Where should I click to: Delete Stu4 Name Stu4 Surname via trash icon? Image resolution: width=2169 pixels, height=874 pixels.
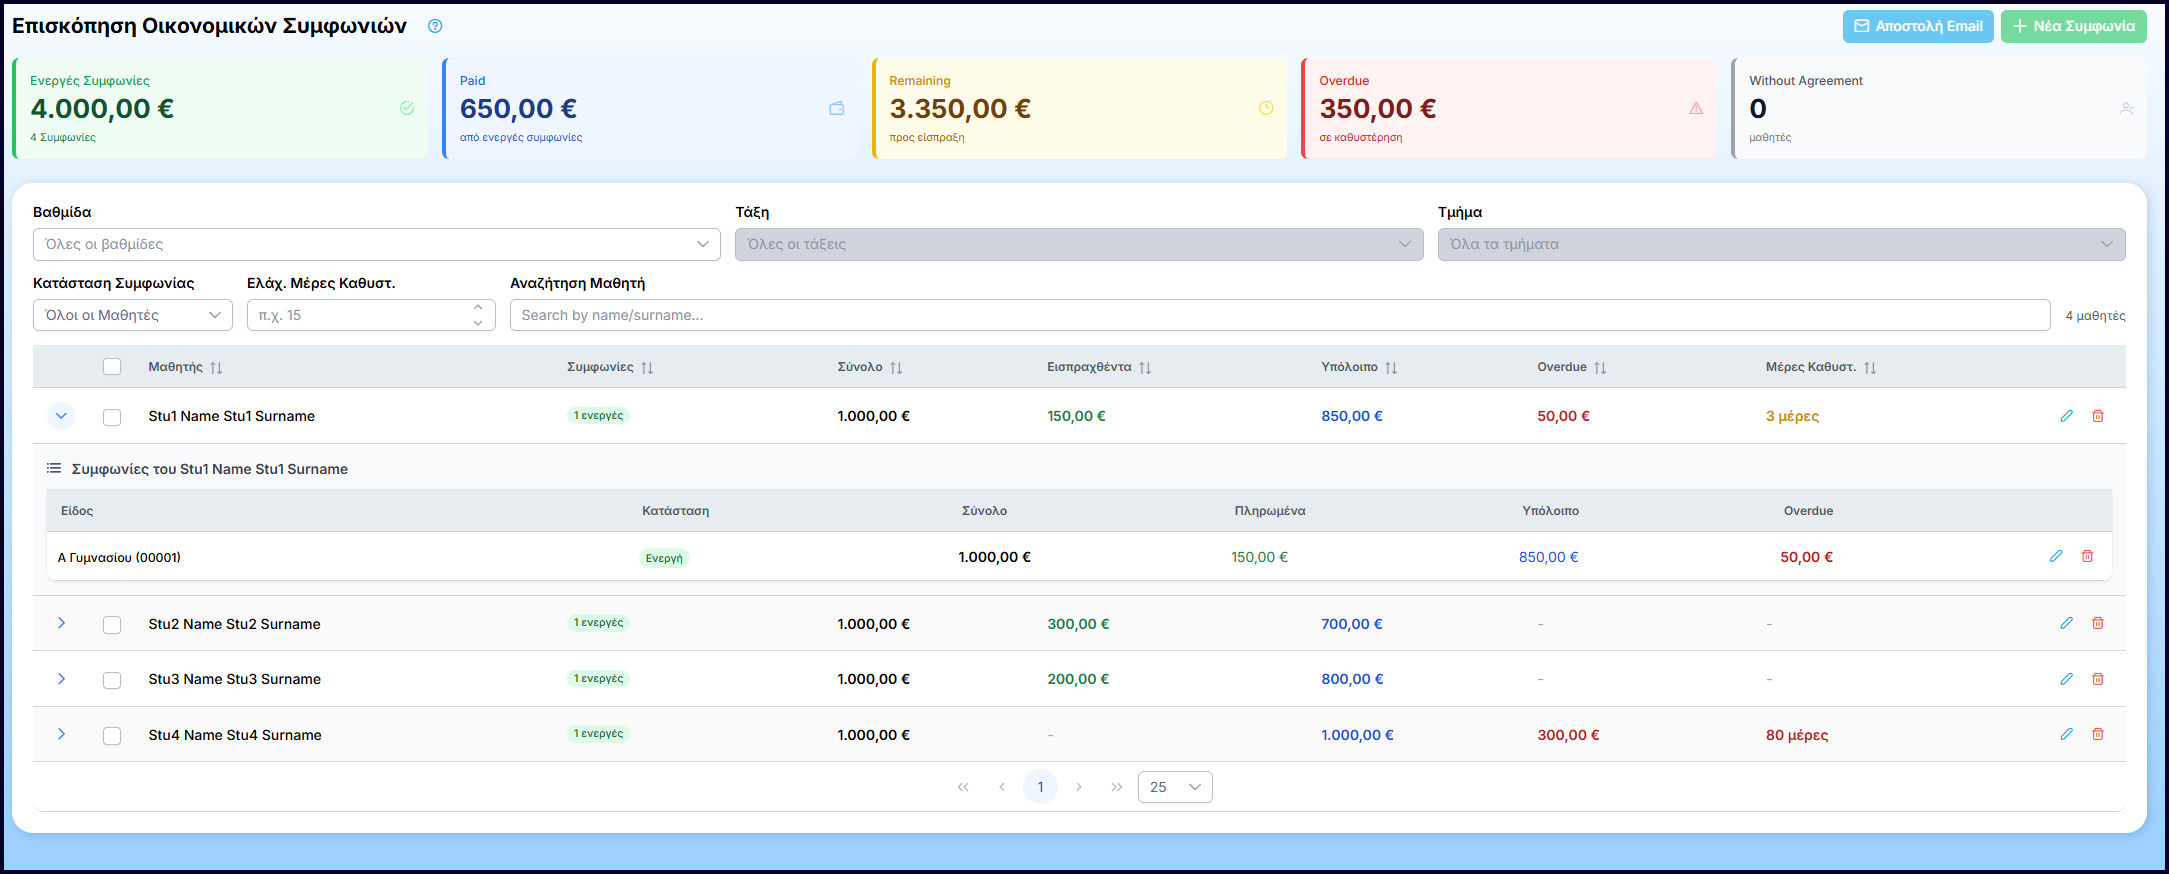(2098, 734)
